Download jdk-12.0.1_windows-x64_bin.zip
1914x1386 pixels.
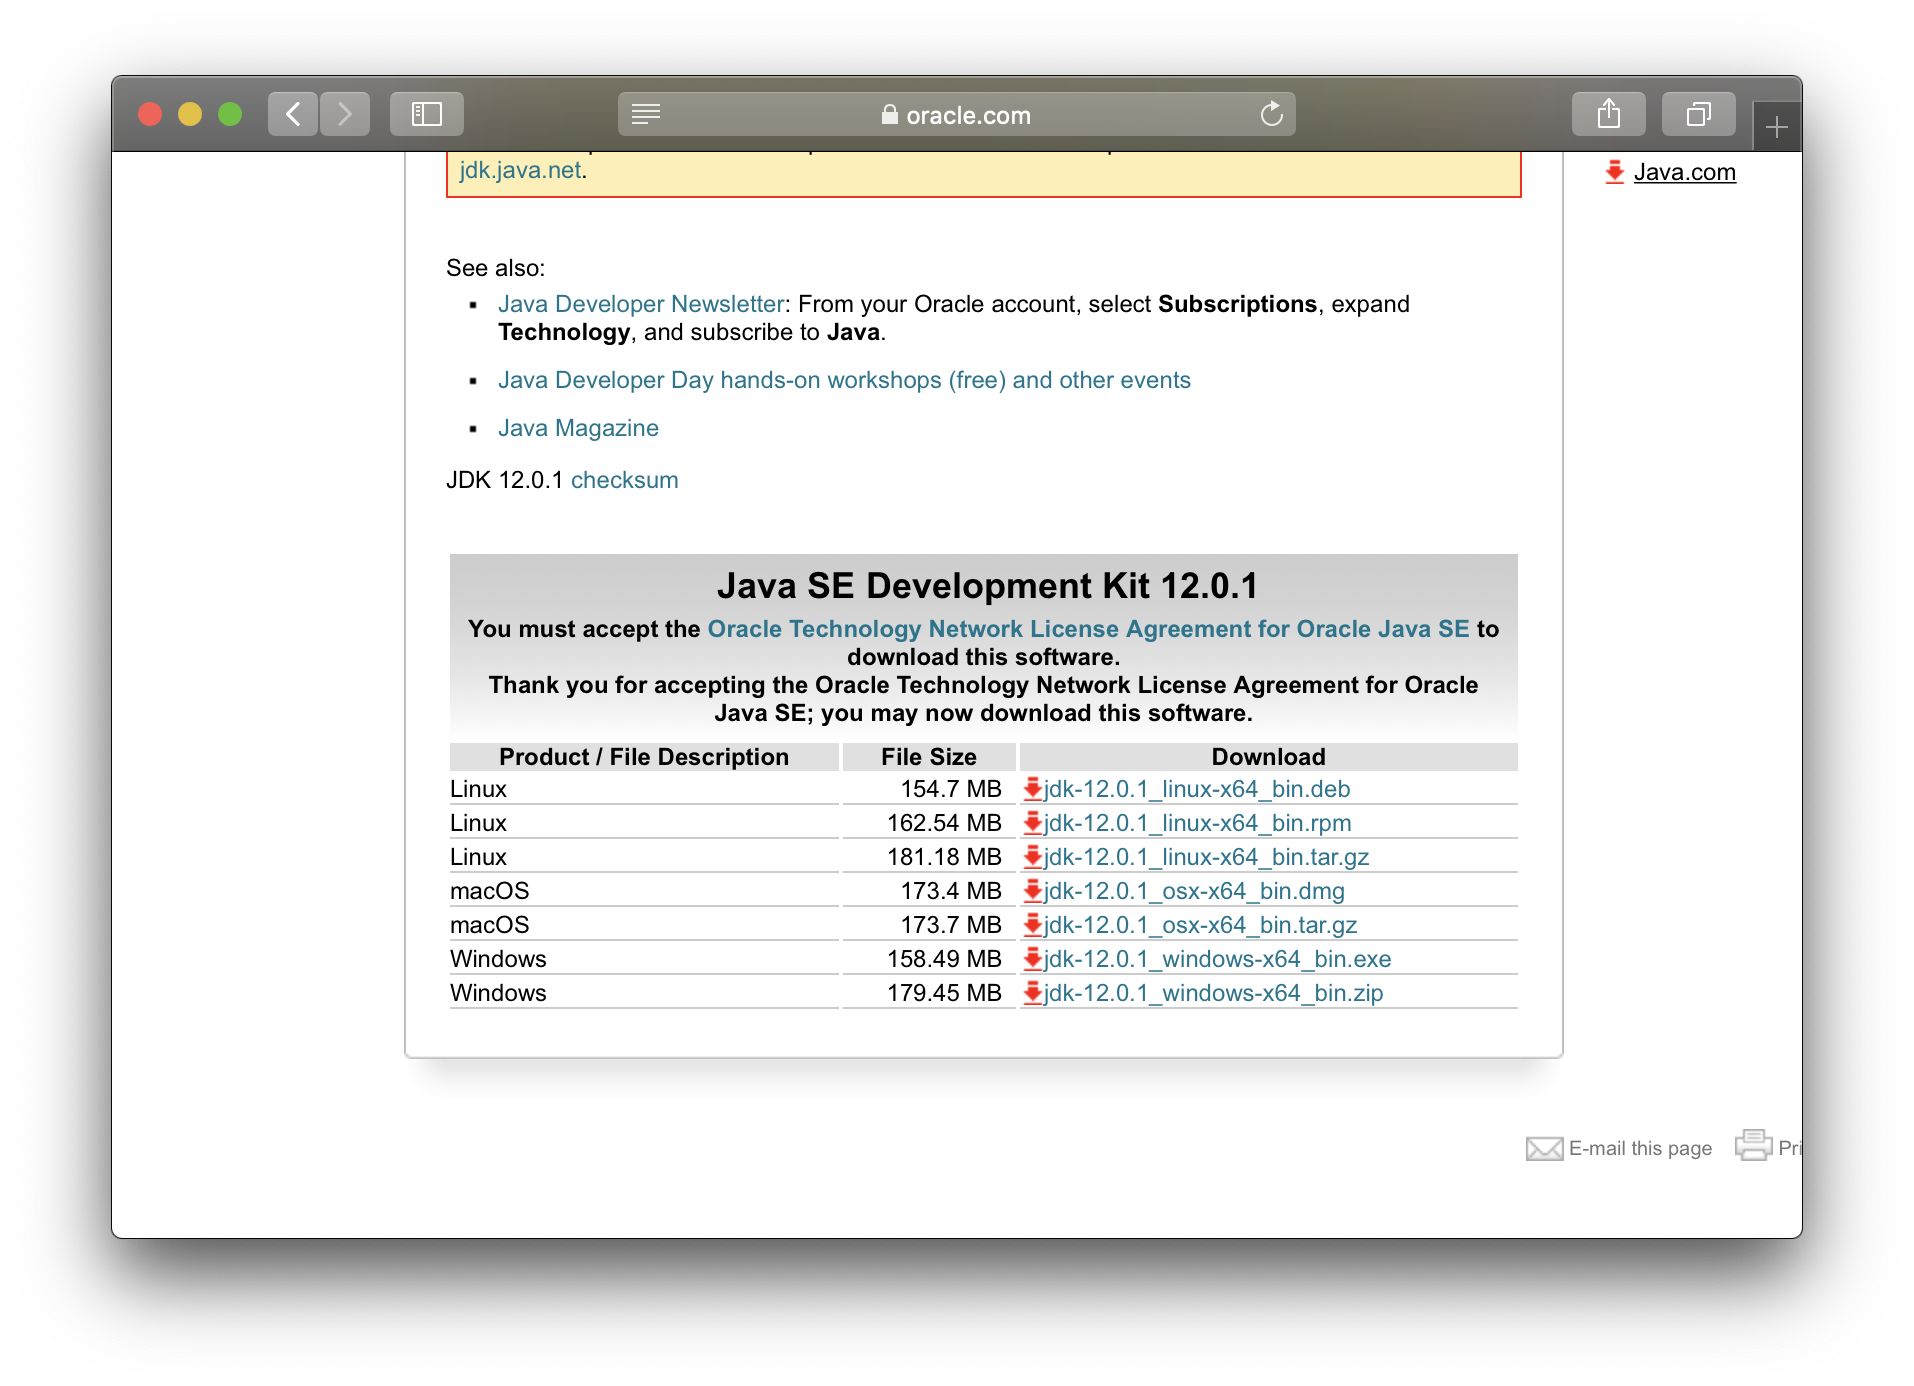coord(1213,993)
